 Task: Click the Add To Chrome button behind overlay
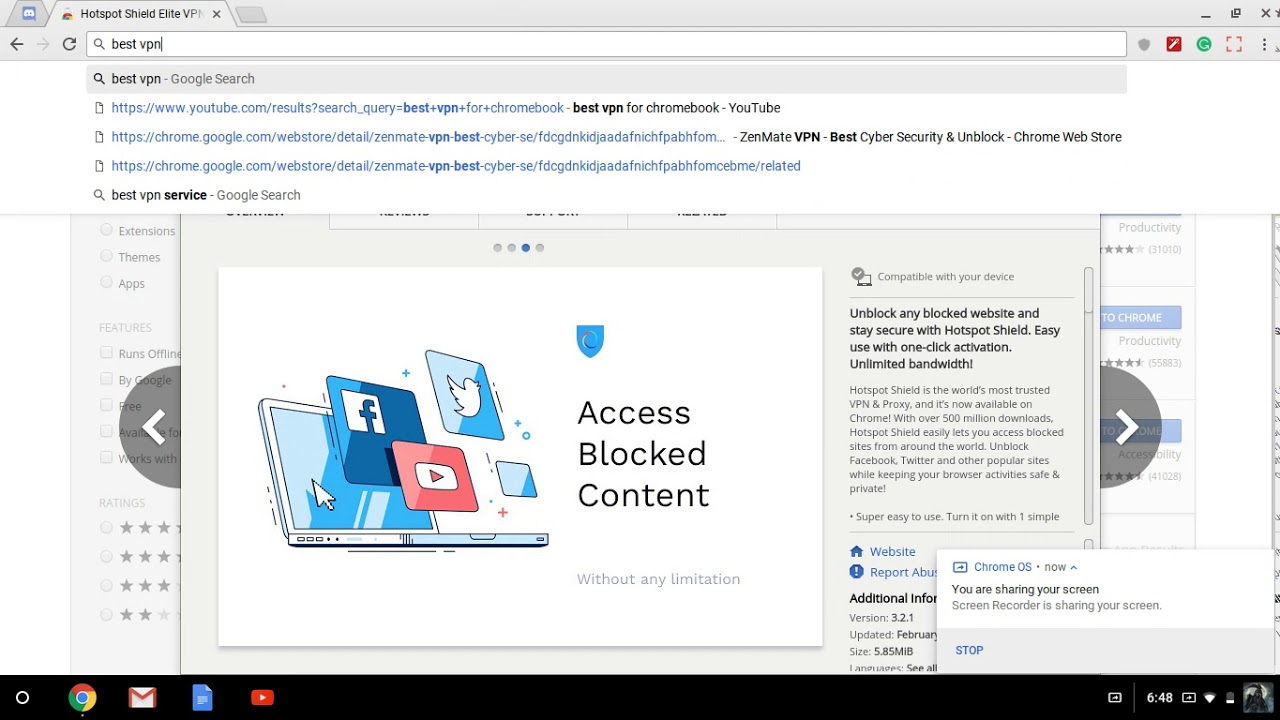pyautogui.click(x=1140, y=317)
